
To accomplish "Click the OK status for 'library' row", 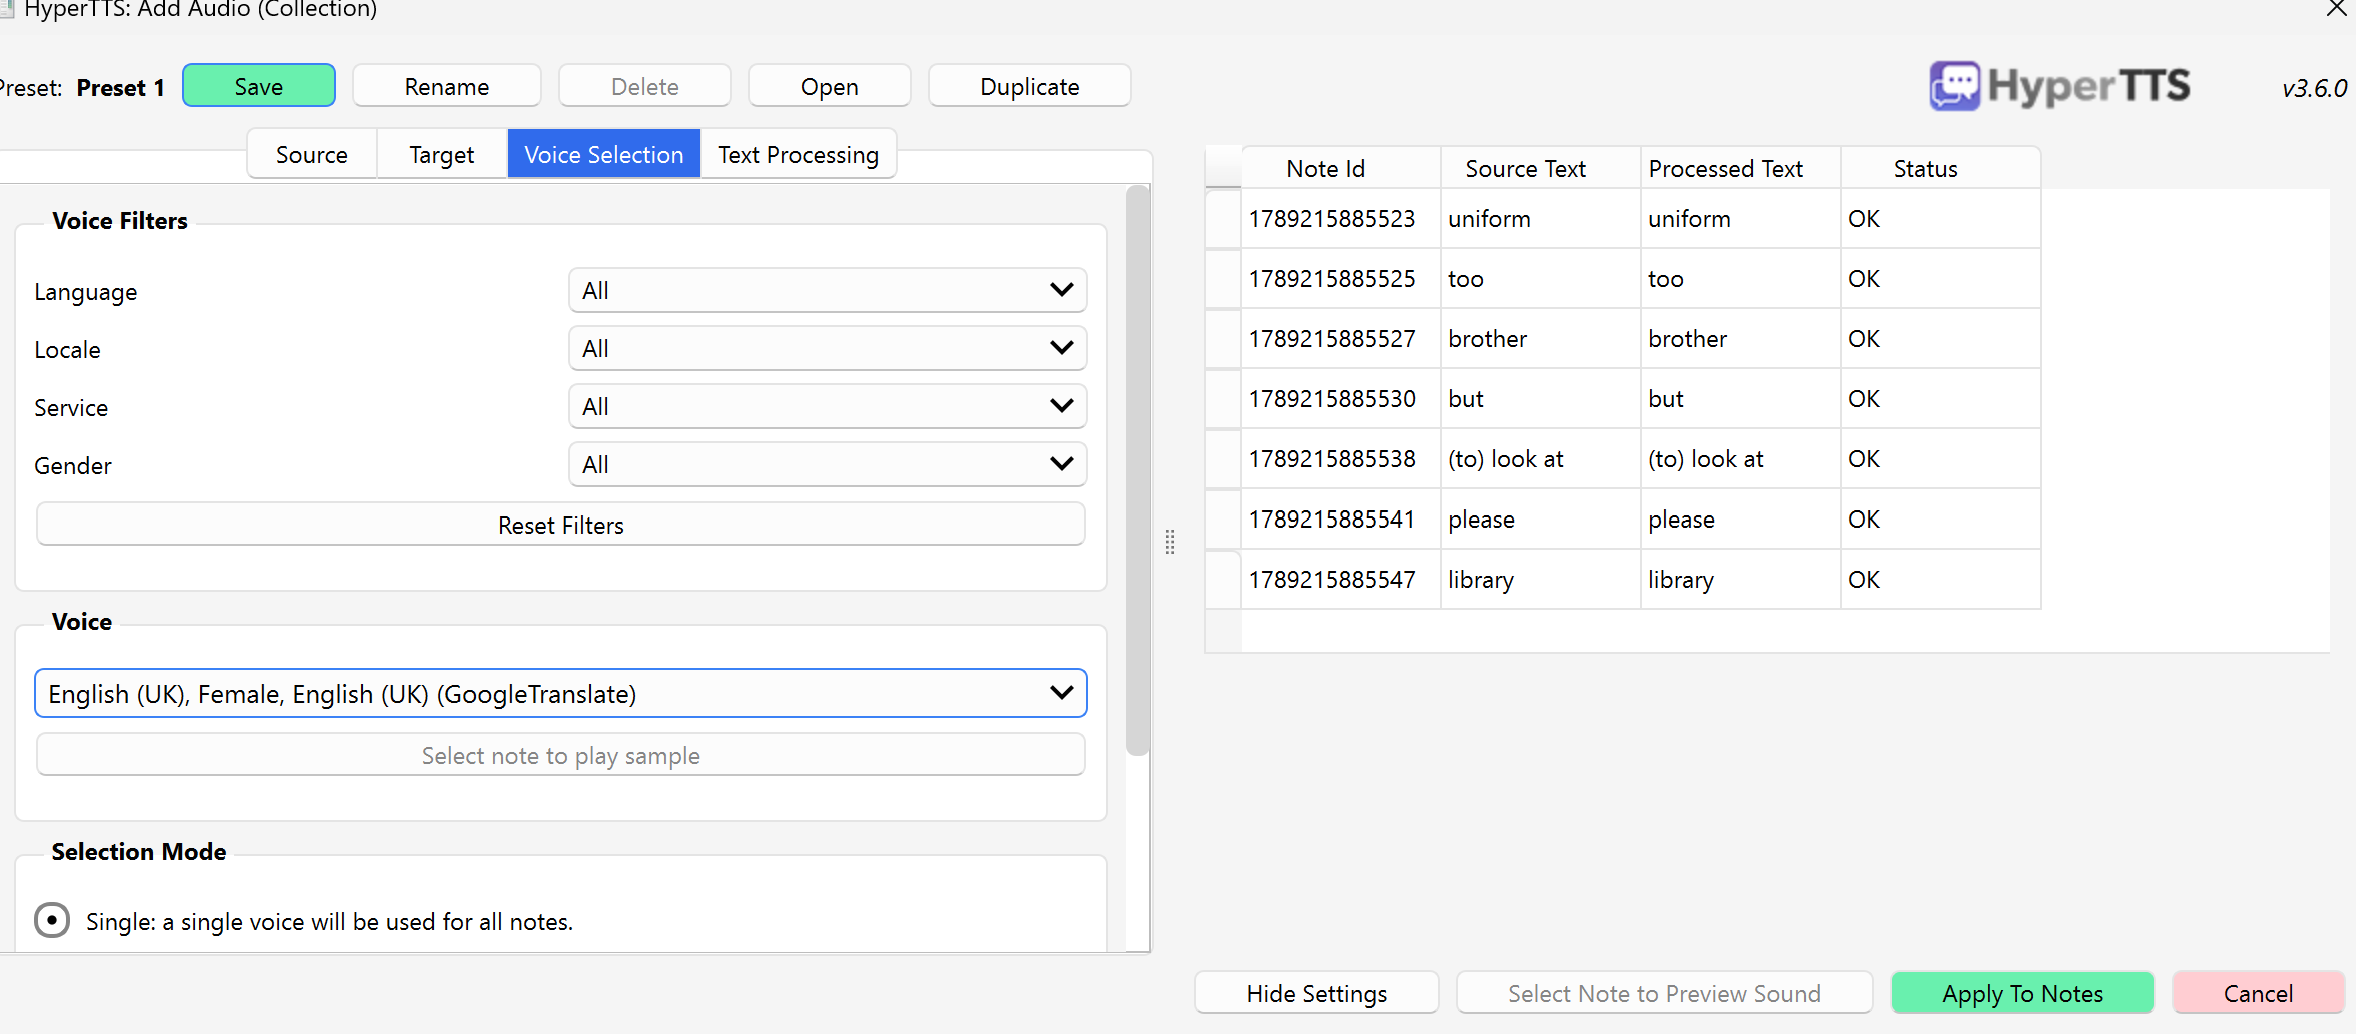I will (x=1941, y=579).
